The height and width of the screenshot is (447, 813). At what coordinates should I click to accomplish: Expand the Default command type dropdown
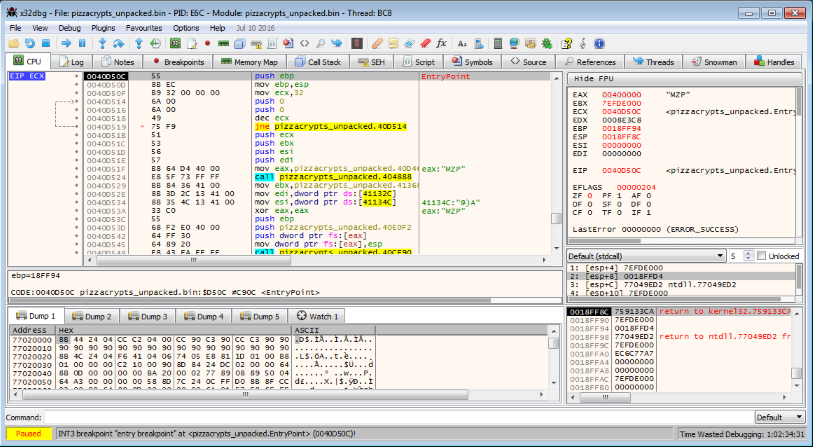(780, 416)
